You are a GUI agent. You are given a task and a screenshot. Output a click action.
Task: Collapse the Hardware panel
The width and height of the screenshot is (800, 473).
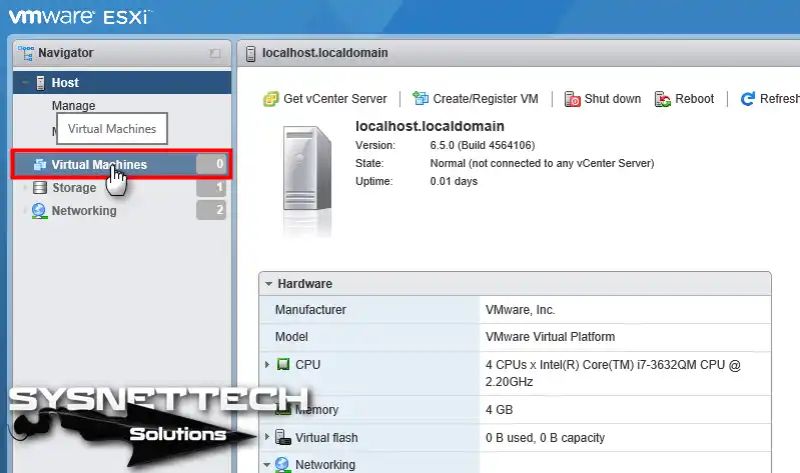tap(268, 284)
